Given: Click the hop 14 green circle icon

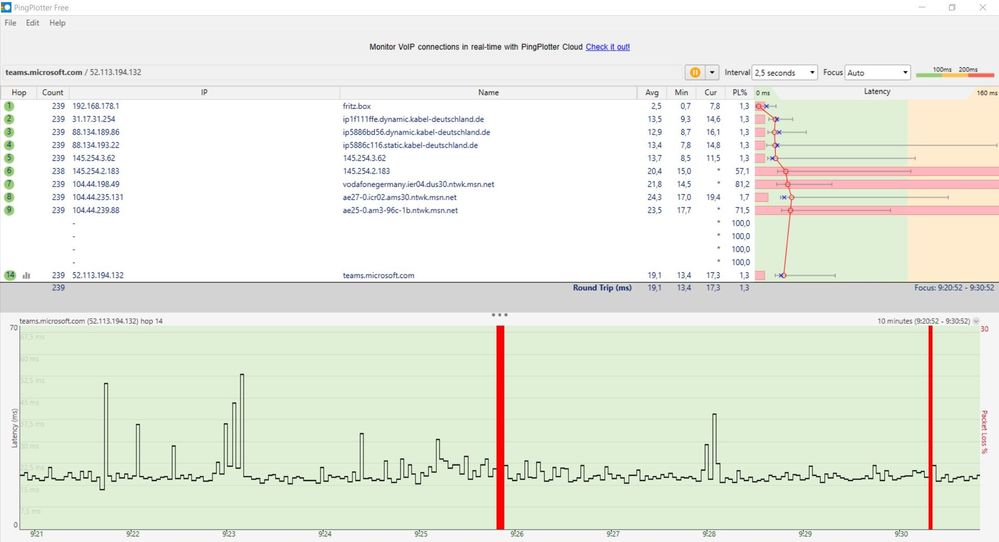Looking at the screenshot, I should (10, 275).
